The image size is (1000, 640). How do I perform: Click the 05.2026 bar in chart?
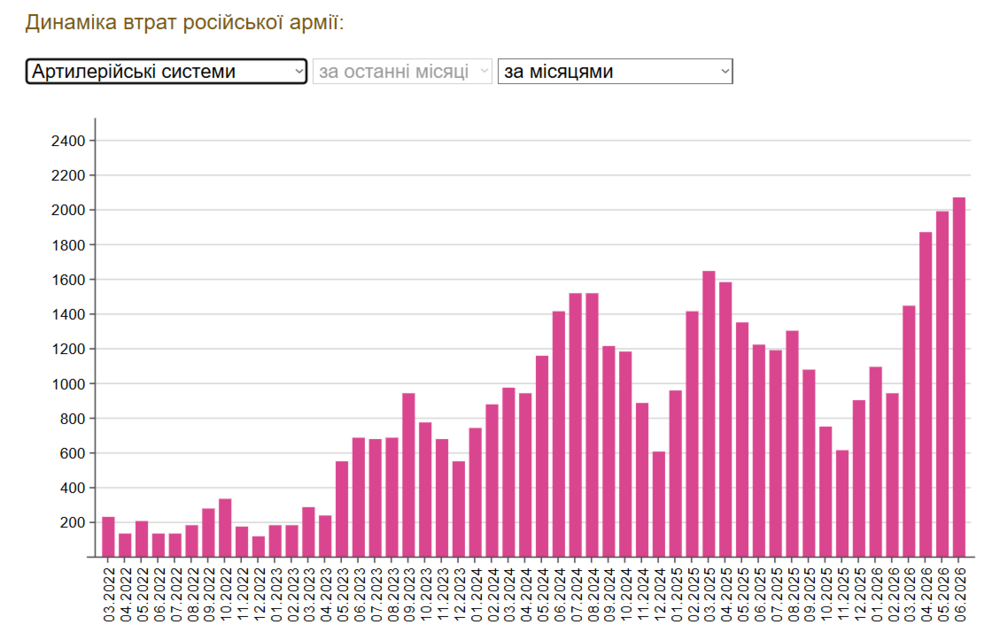pyautogui.click(x=943, y=384)
